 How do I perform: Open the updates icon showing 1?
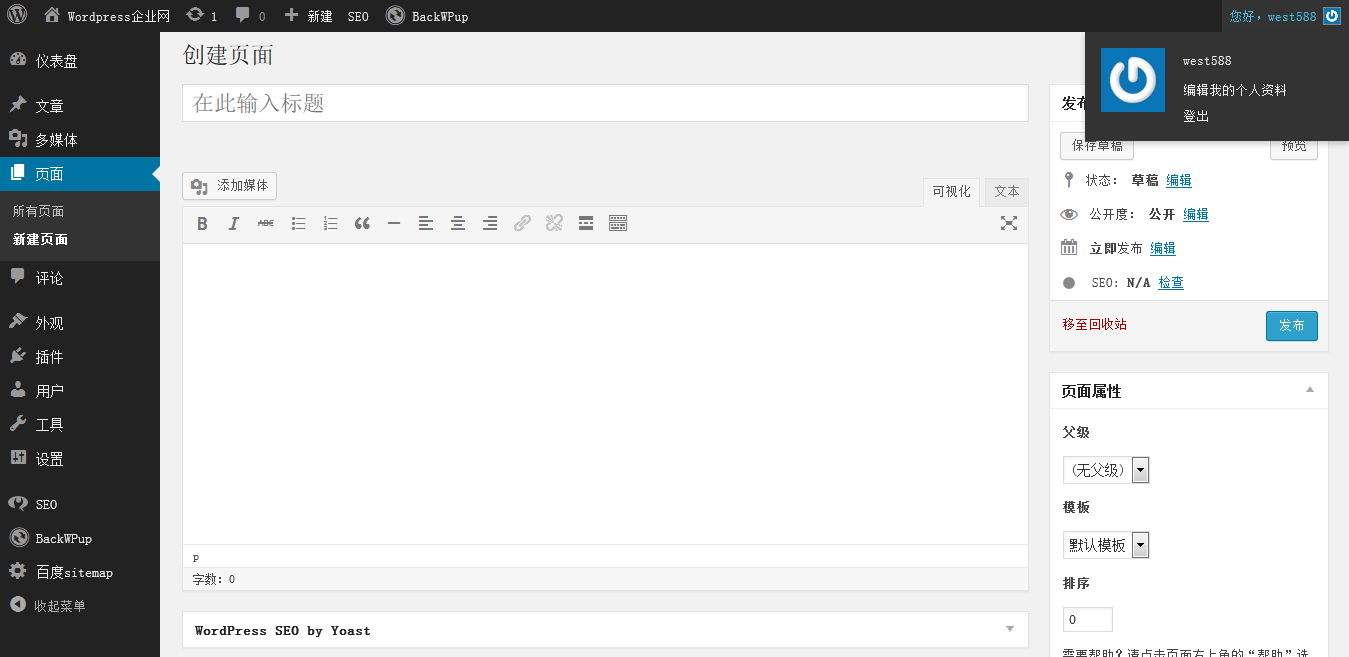coord(202,16)
